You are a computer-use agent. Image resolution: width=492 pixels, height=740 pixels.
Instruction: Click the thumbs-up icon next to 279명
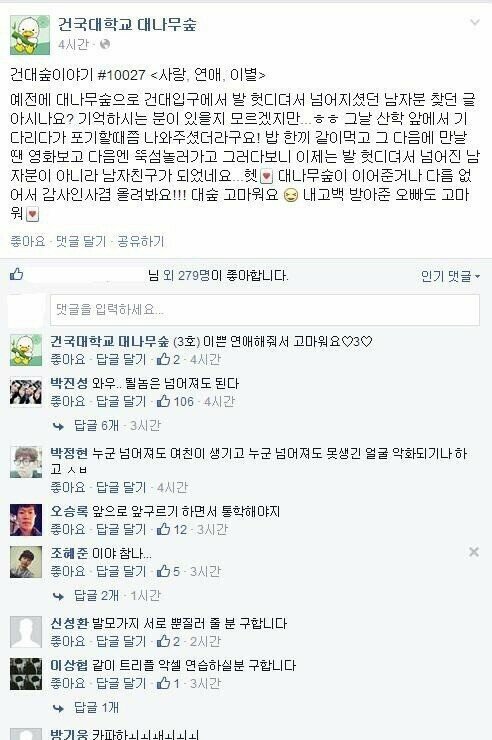tap(17, 274)
